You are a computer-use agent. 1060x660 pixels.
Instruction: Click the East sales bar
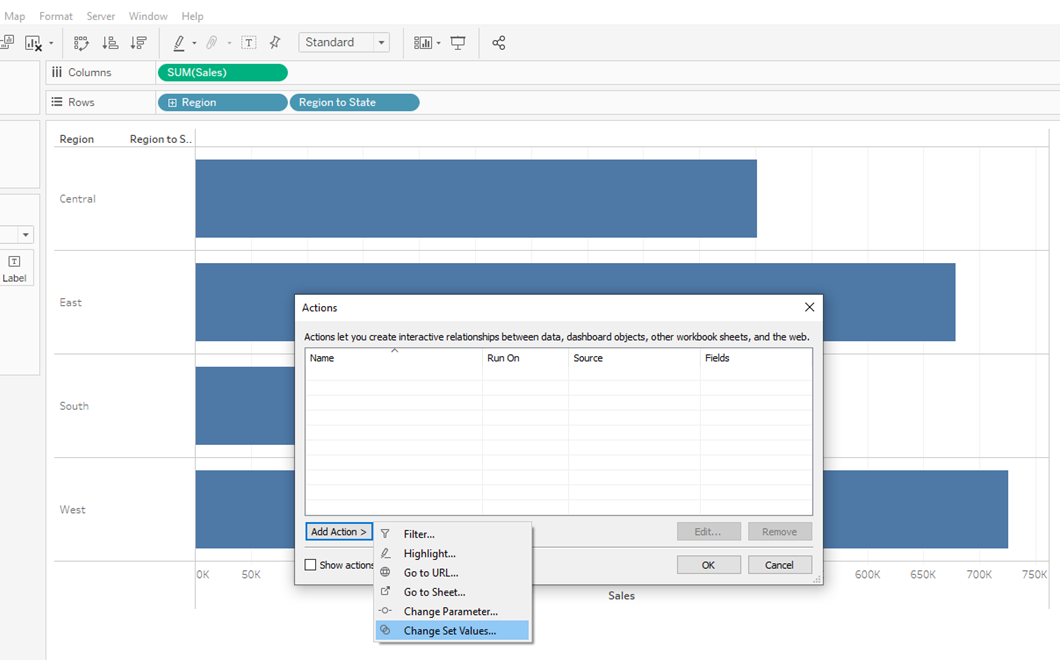point(575,279)
